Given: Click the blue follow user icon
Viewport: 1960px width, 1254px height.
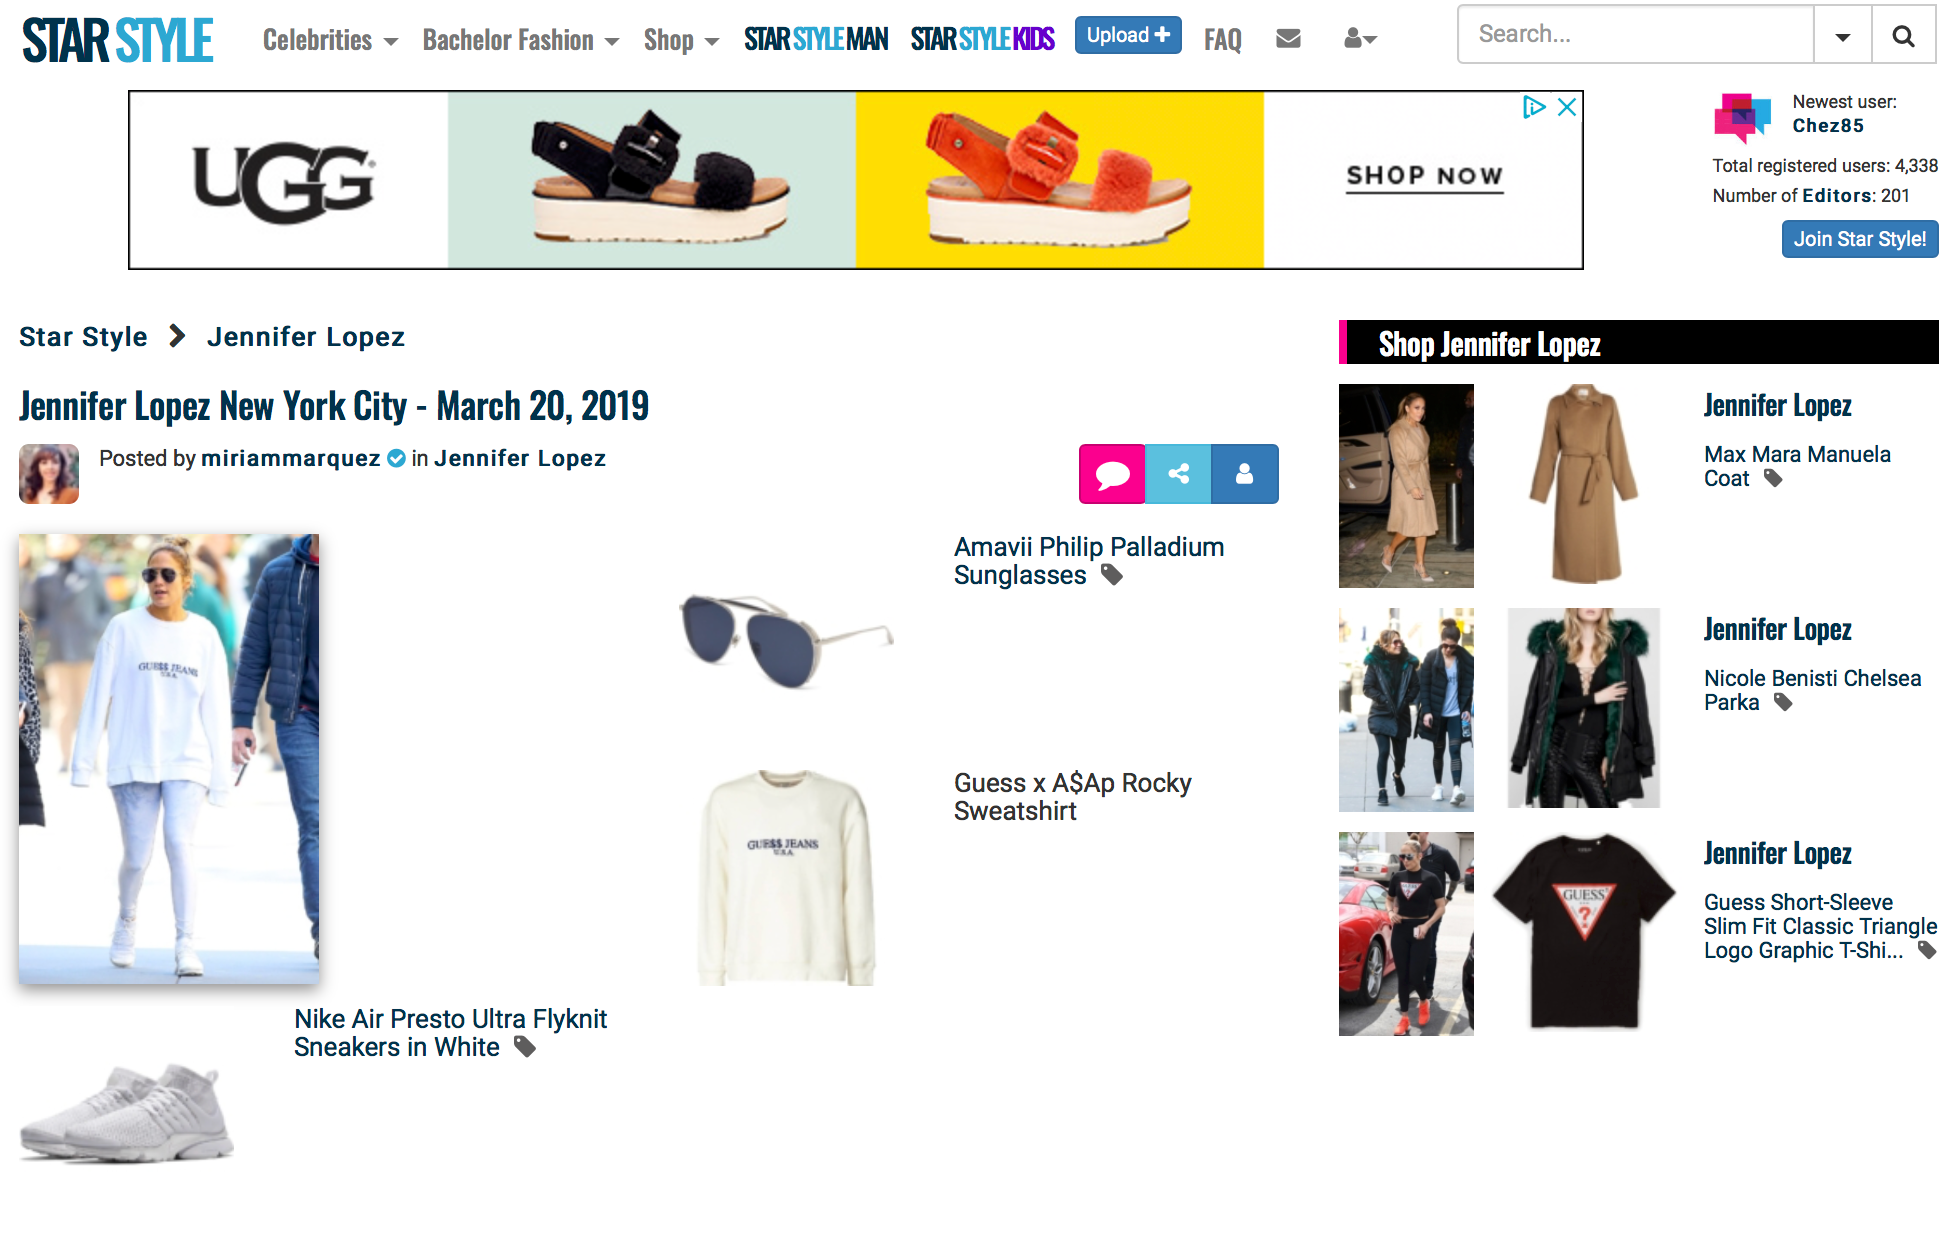Looking at the screenshot, I should tap(1244, 474).
